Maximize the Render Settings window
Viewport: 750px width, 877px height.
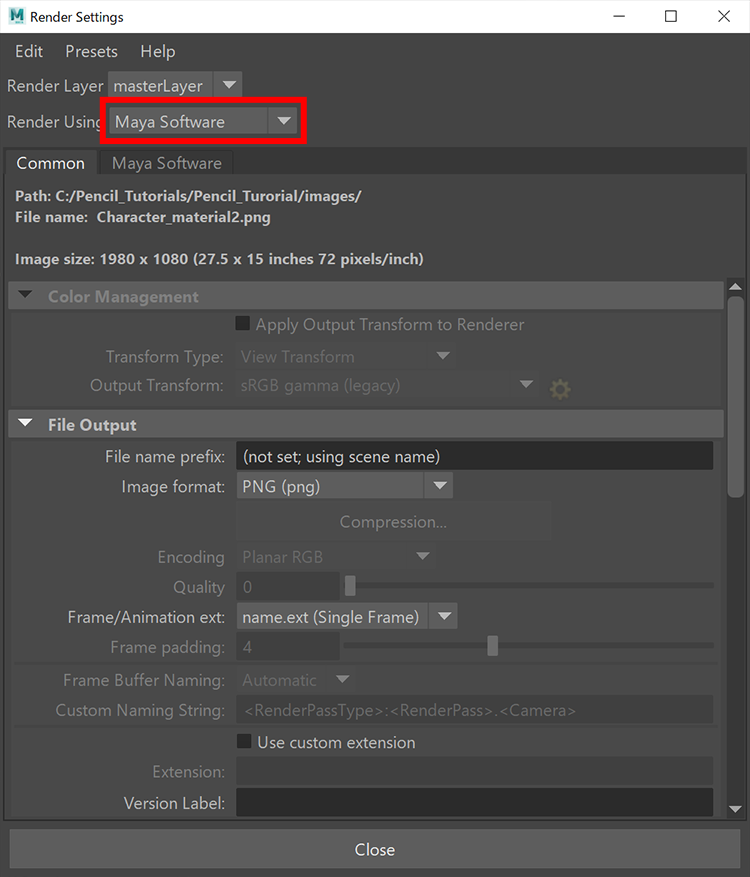670,16
